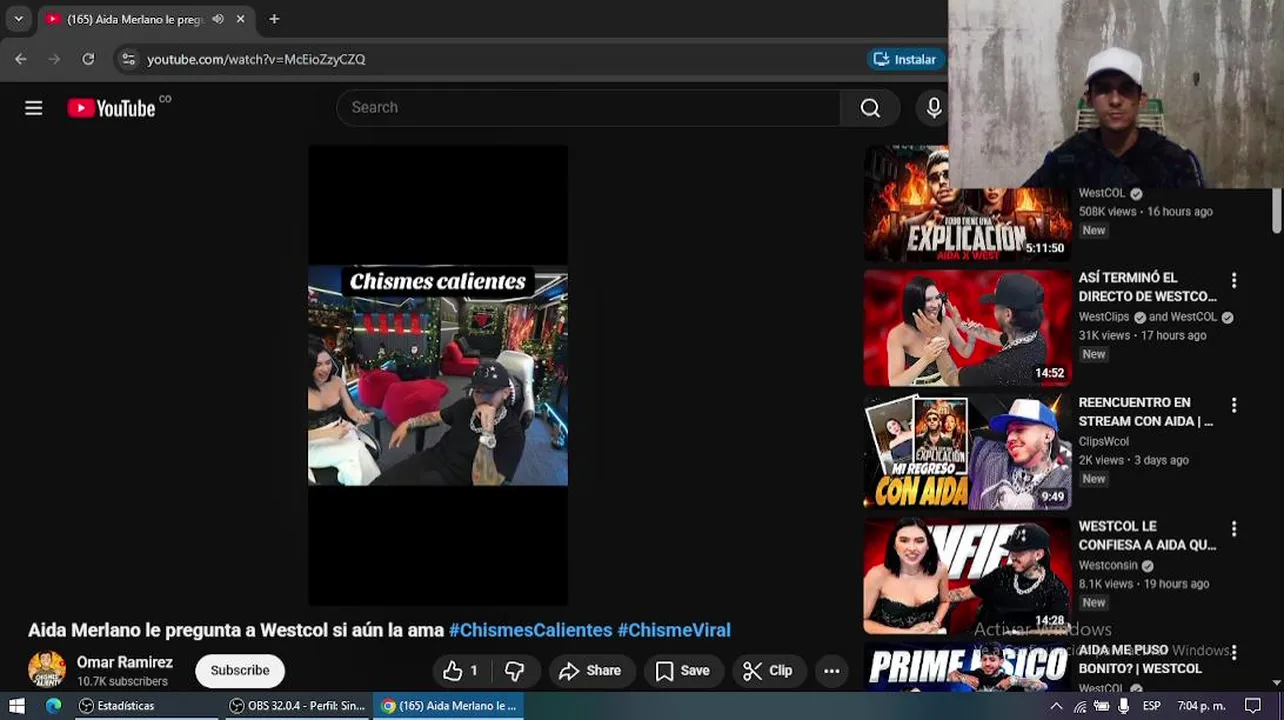The image size is (1284, 720).
Task: Click the microphone tray icon
Action: (x=1124, y=706)
